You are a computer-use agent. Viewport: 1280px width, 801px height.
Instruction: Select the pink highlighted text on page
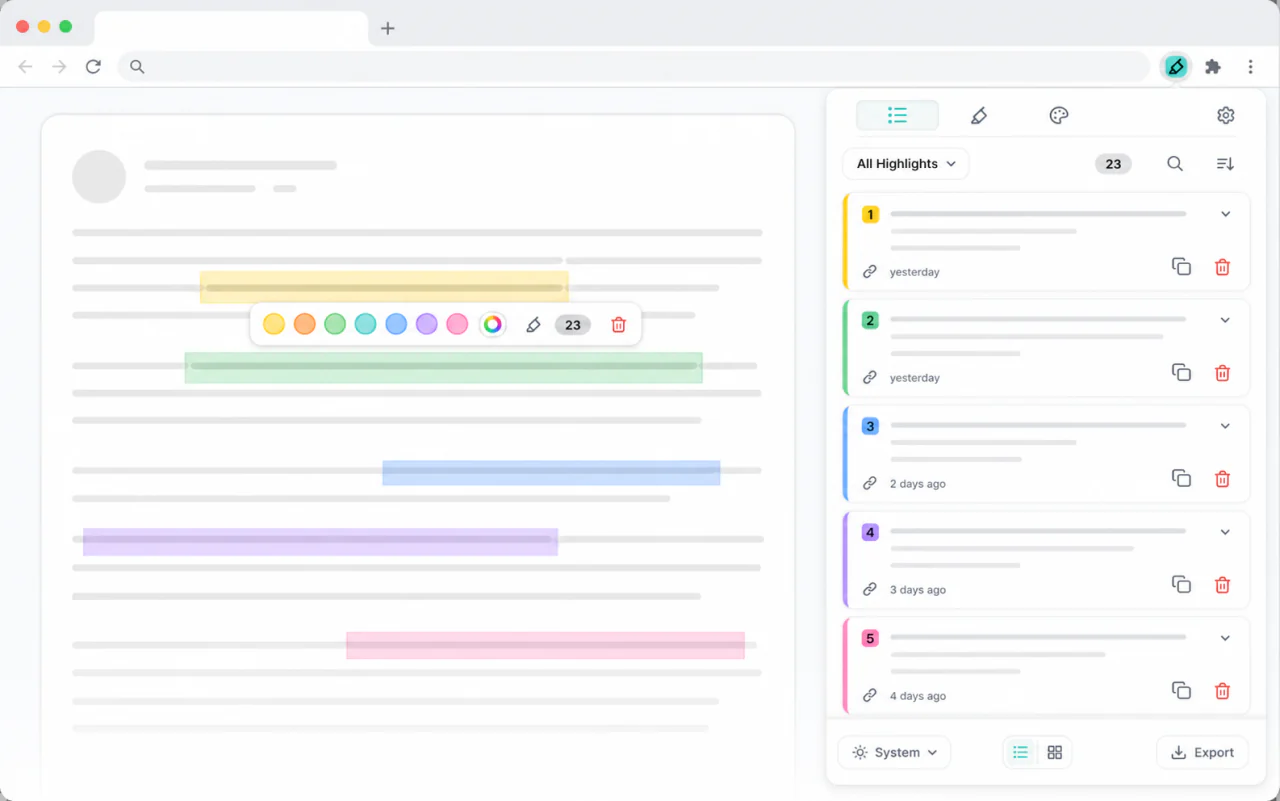pos(545,645)
